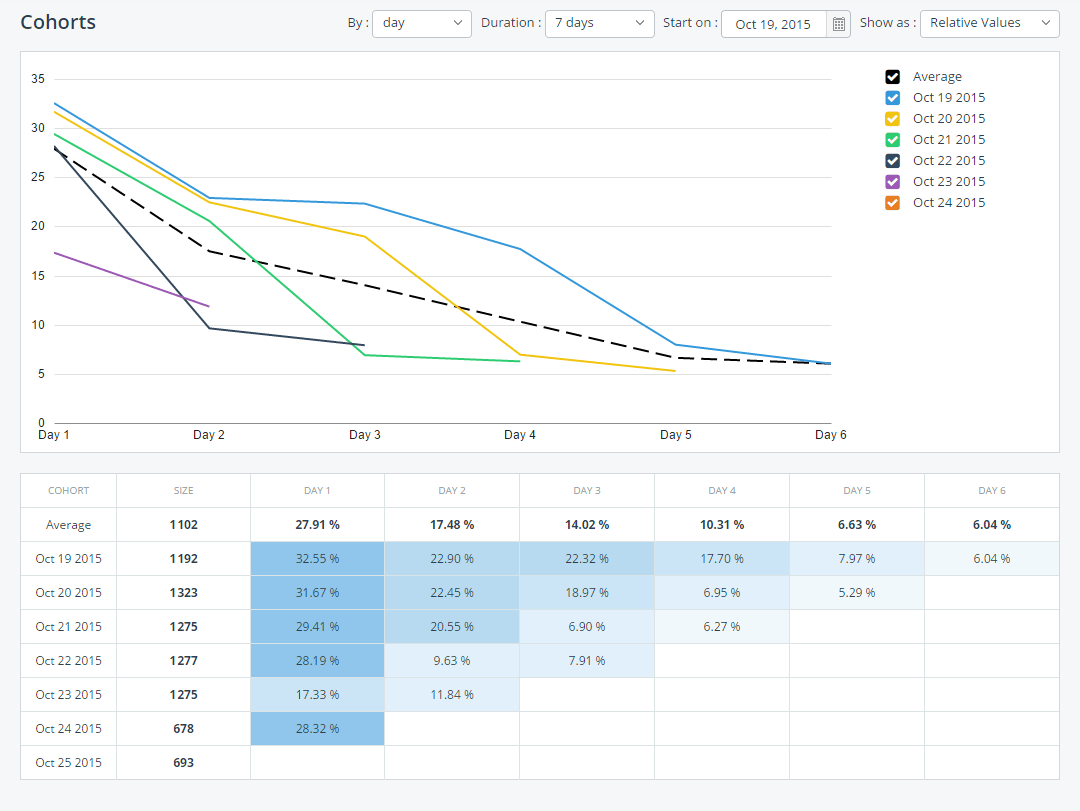The width and height of the screenshot is (1080, 811).
Task: Open the calendar date picker icon
Action: pos(838,23)
